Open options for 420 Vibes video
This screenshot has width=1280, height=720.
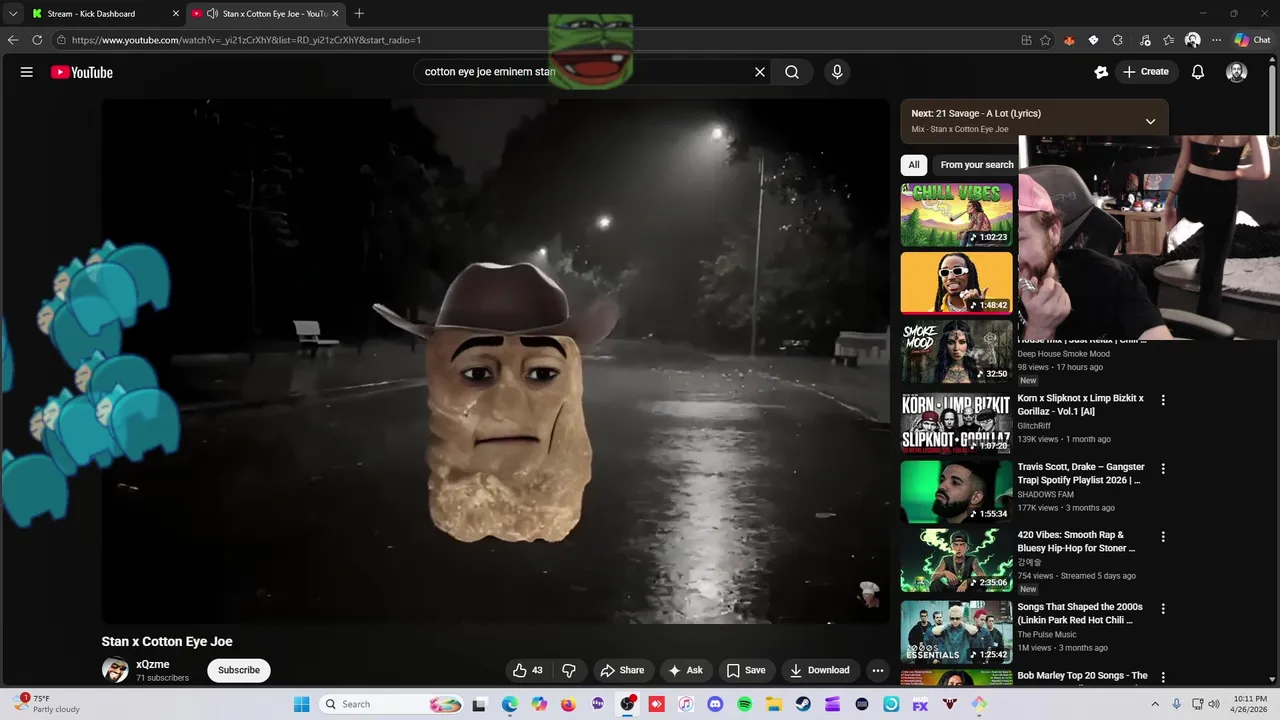pyautogui.click(x=1163, y=537)
